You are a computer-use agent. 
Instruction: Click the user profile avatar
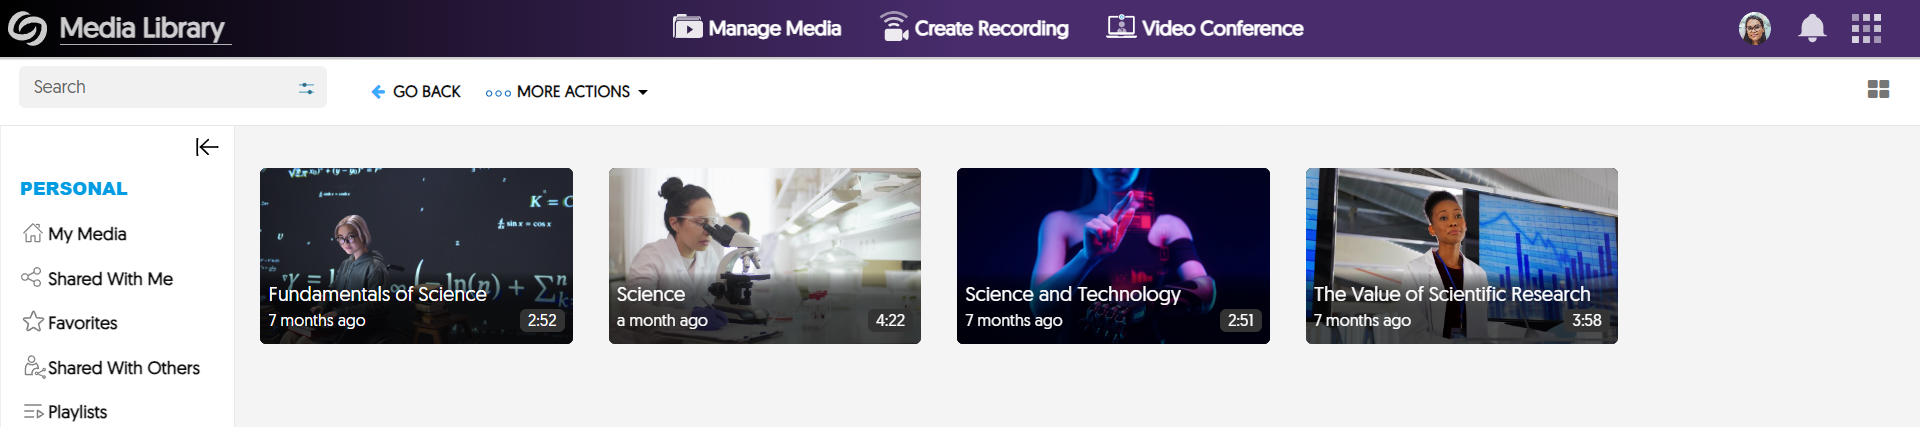point(1755,28)
